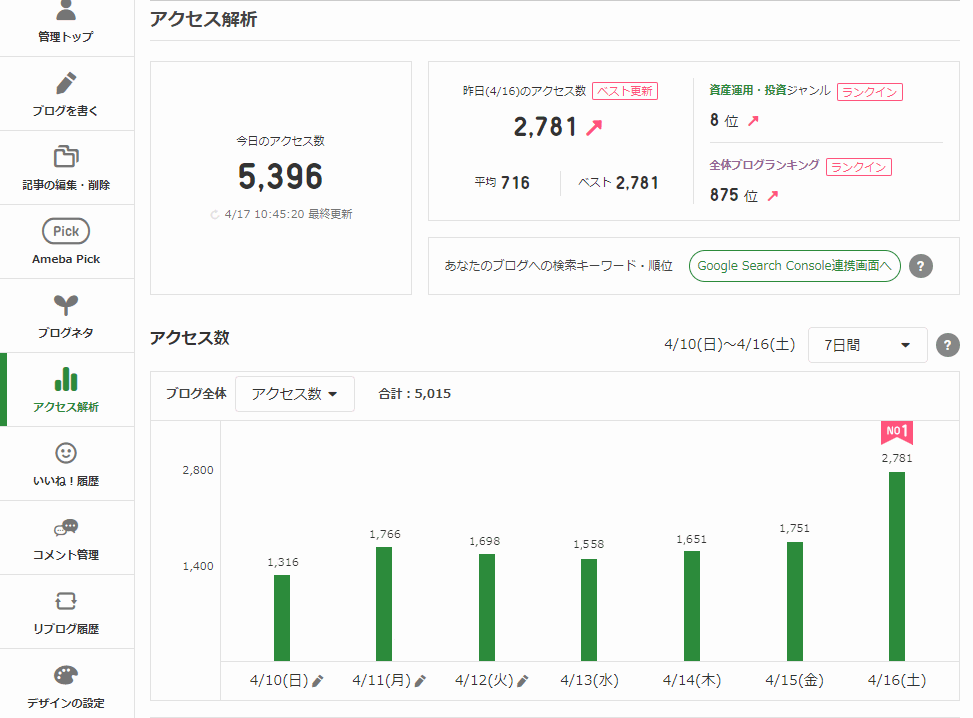973x718 pixels.
Task: Select リブログ履歴 menu label
Action: [x=66, y=629]
